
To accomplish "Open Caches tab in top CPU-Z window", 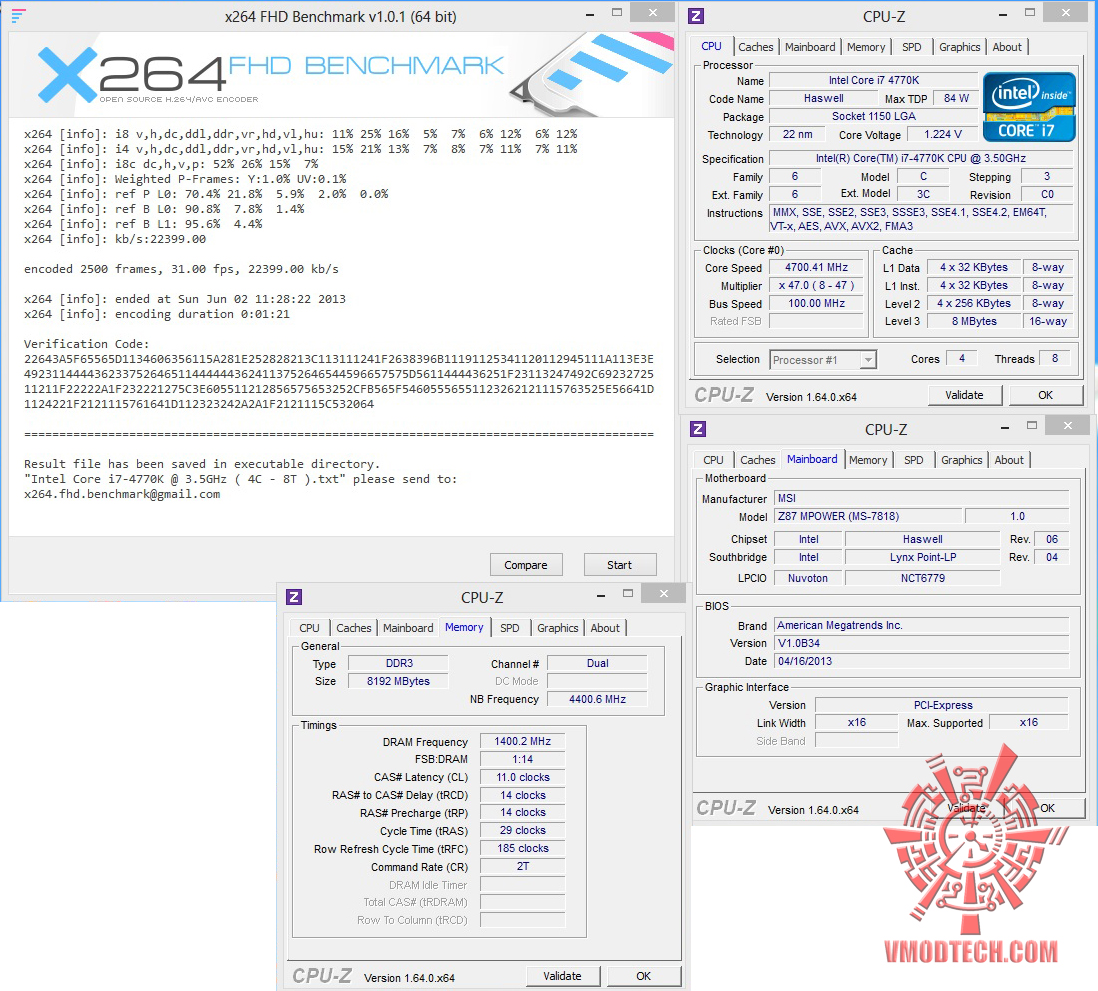I will (756, 47).
